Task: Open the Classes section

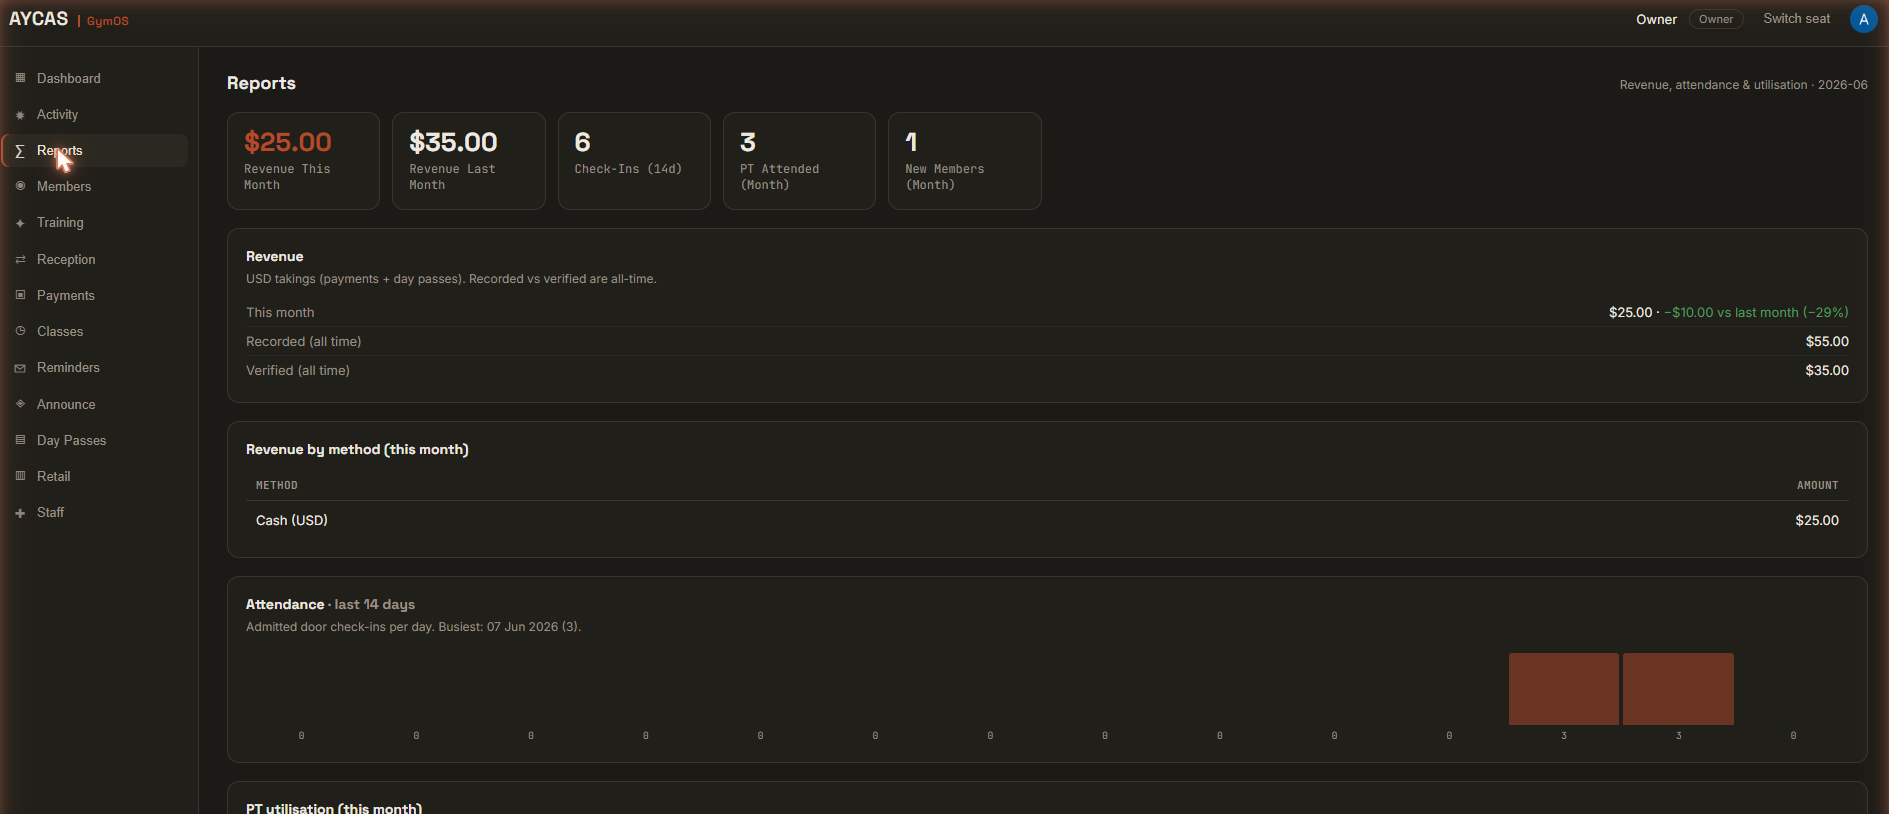Action: [x=95, y=331]
